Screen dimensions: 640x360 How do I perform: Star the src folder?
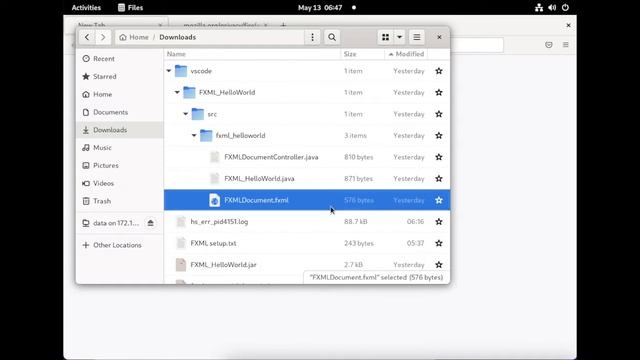point(439,114)
